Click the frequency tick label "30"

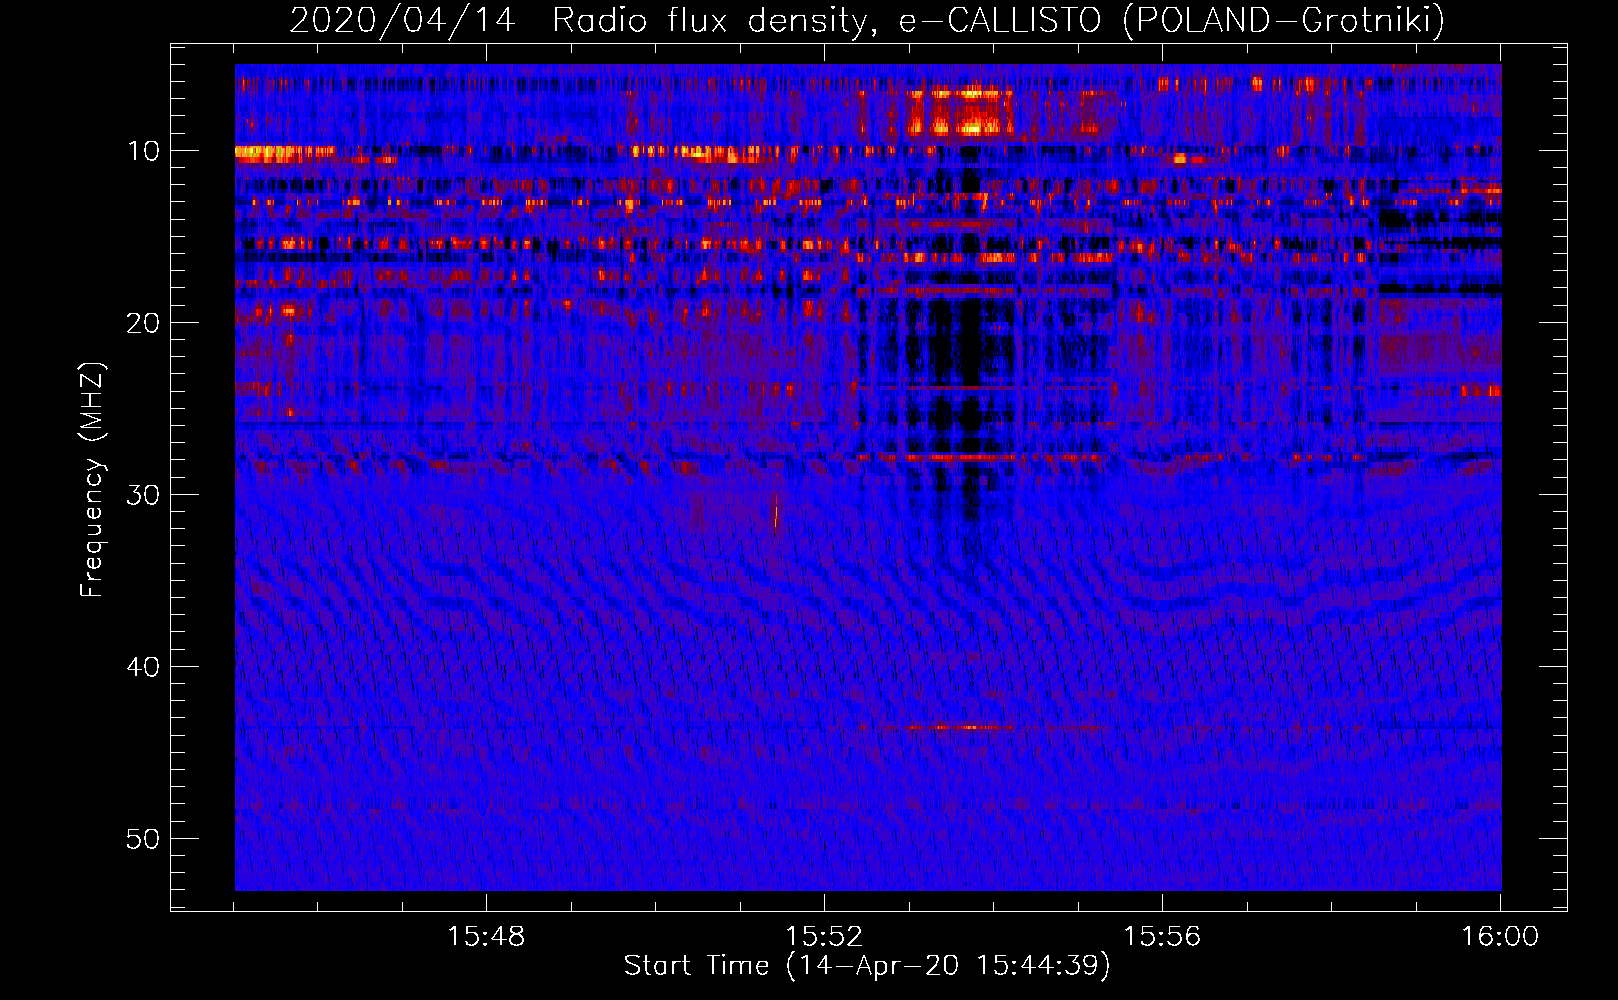pyautogui.click(x=144, y=495)
